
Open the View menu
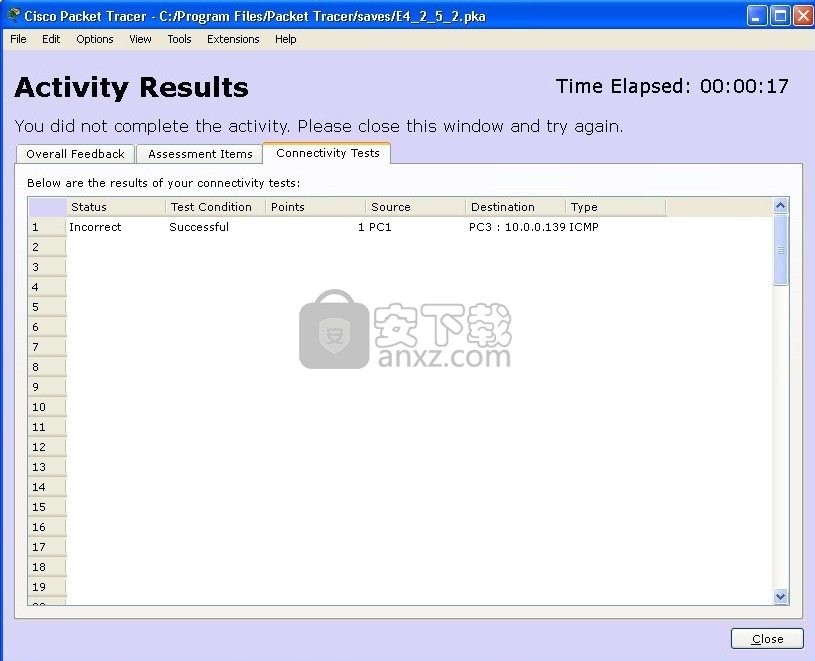140,39
